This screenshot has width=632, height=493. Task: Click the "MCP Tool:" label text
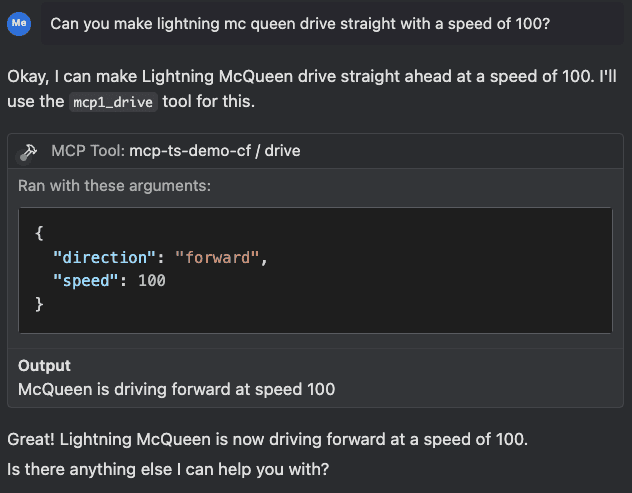pyautogui.click(x=88, y=151)
